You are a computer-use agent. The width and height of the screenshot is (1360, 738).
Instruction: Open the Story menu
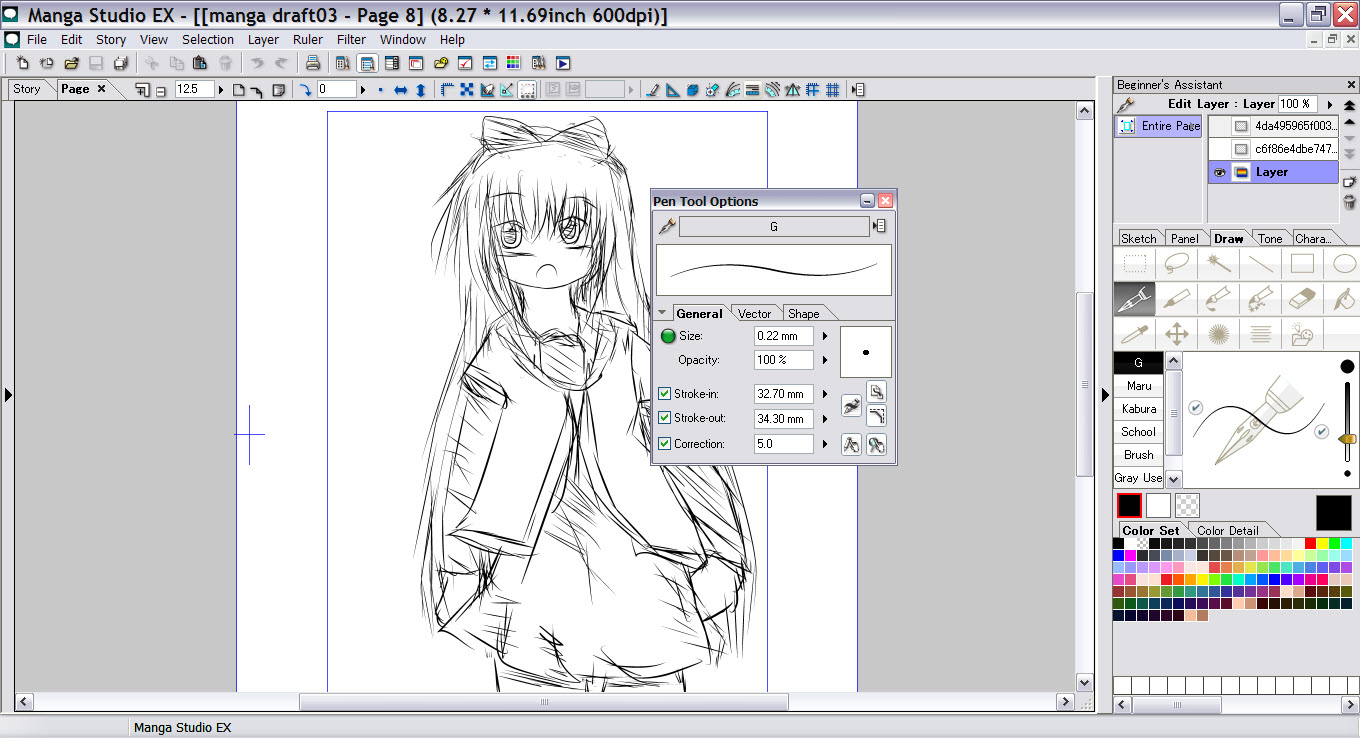coord(111,40)
